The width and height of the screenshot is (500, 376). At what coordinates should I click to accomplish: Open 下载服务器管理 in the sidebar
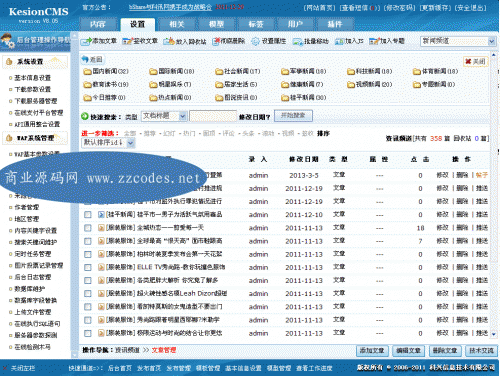pos(36,101)
